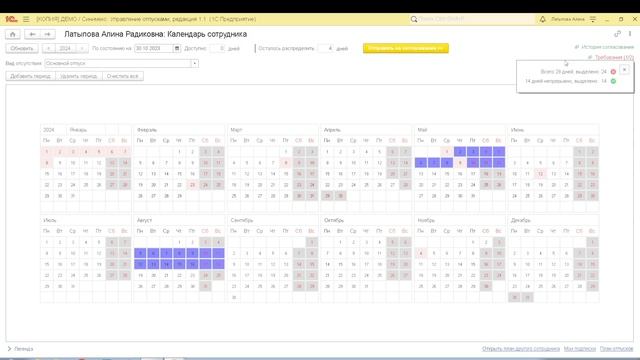The width and height of the screenshot is (640, 360).
Task: Click the green passed-requirement status icon
Action: pyautogui.click(x=613, y=81)
